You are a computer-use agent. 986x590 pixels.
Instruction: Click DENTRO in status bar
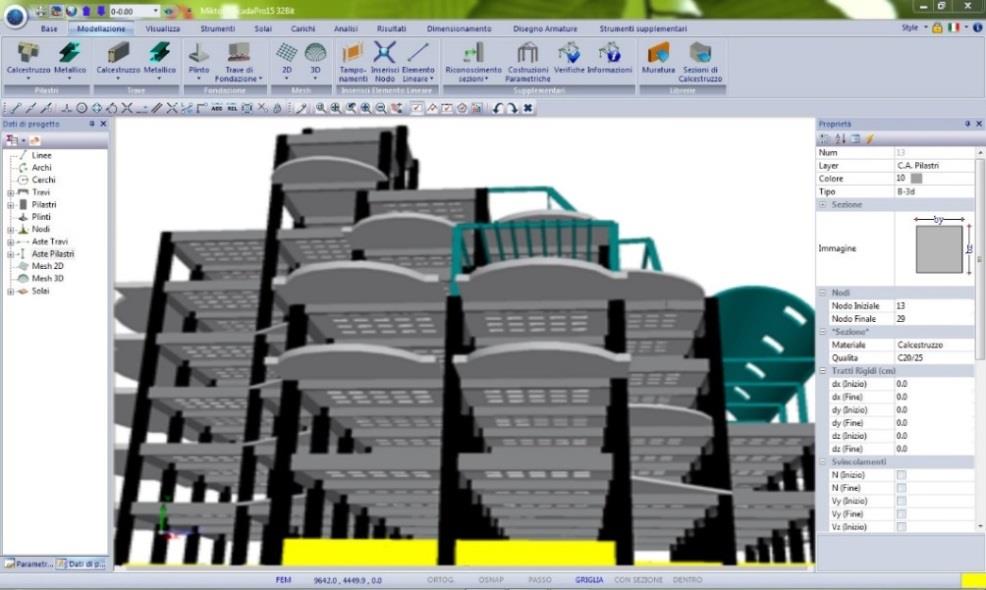coord(687,580)
